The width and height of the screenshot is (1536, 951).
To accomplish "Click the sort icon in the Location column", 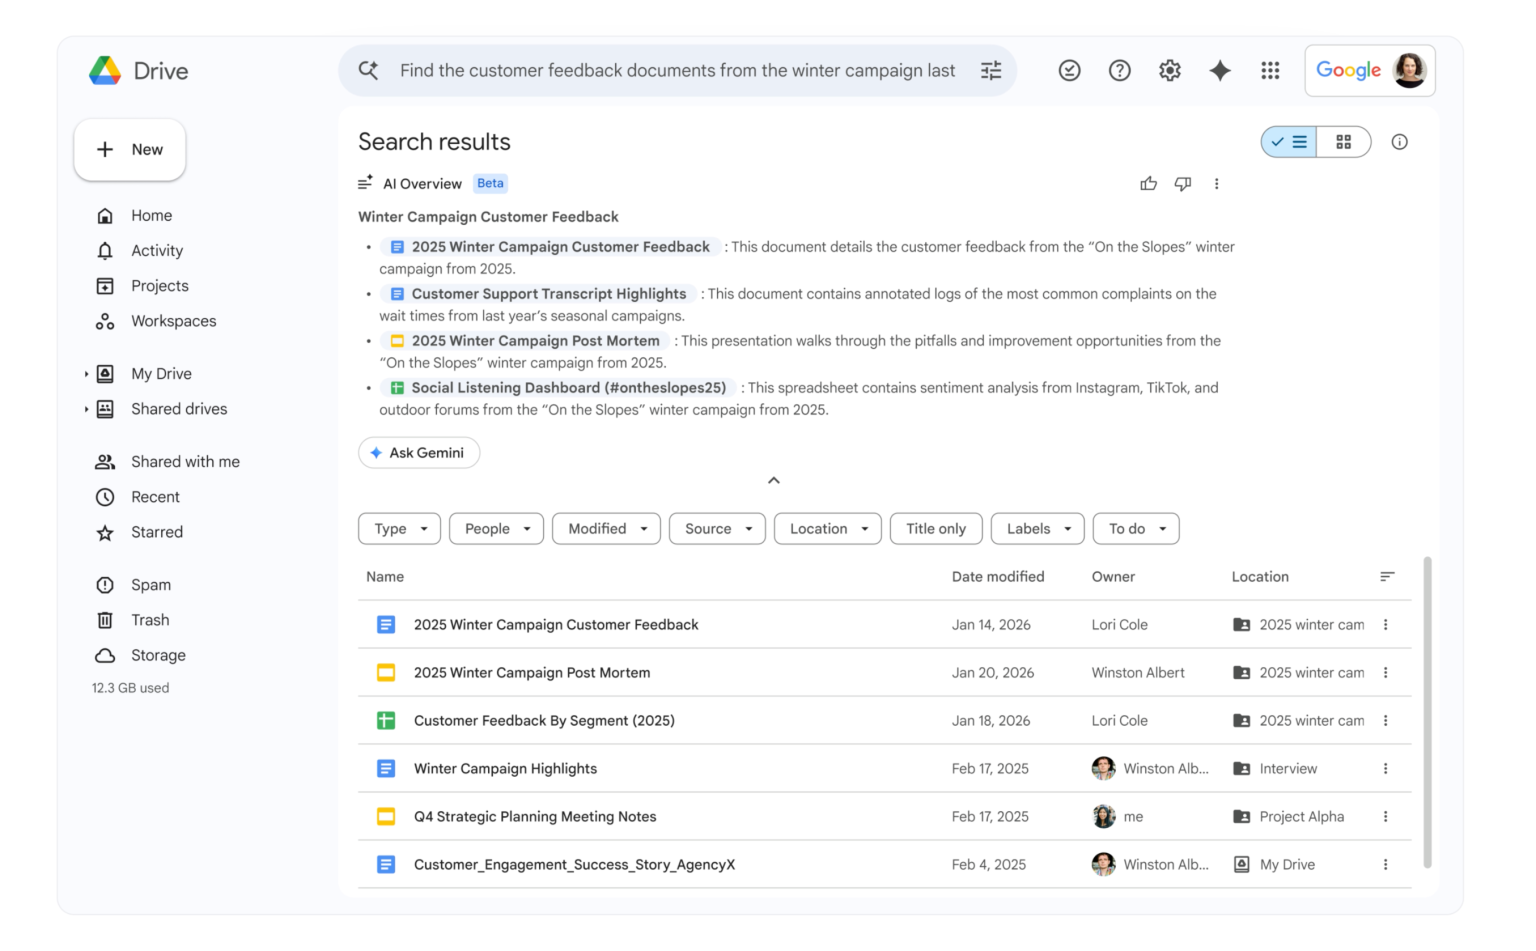I will pos(1387,576).
